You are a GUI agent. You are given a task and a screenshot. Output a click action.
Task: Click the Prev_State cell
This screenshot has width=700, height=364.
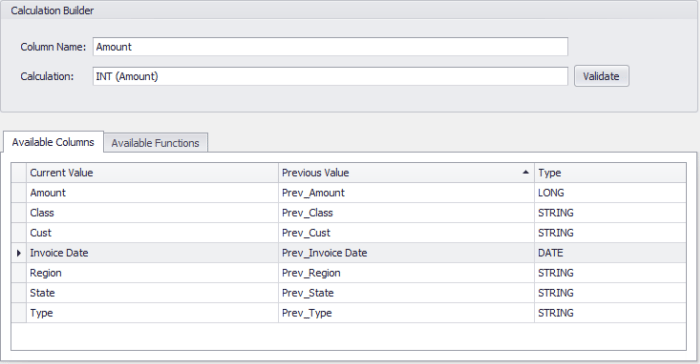406,293
